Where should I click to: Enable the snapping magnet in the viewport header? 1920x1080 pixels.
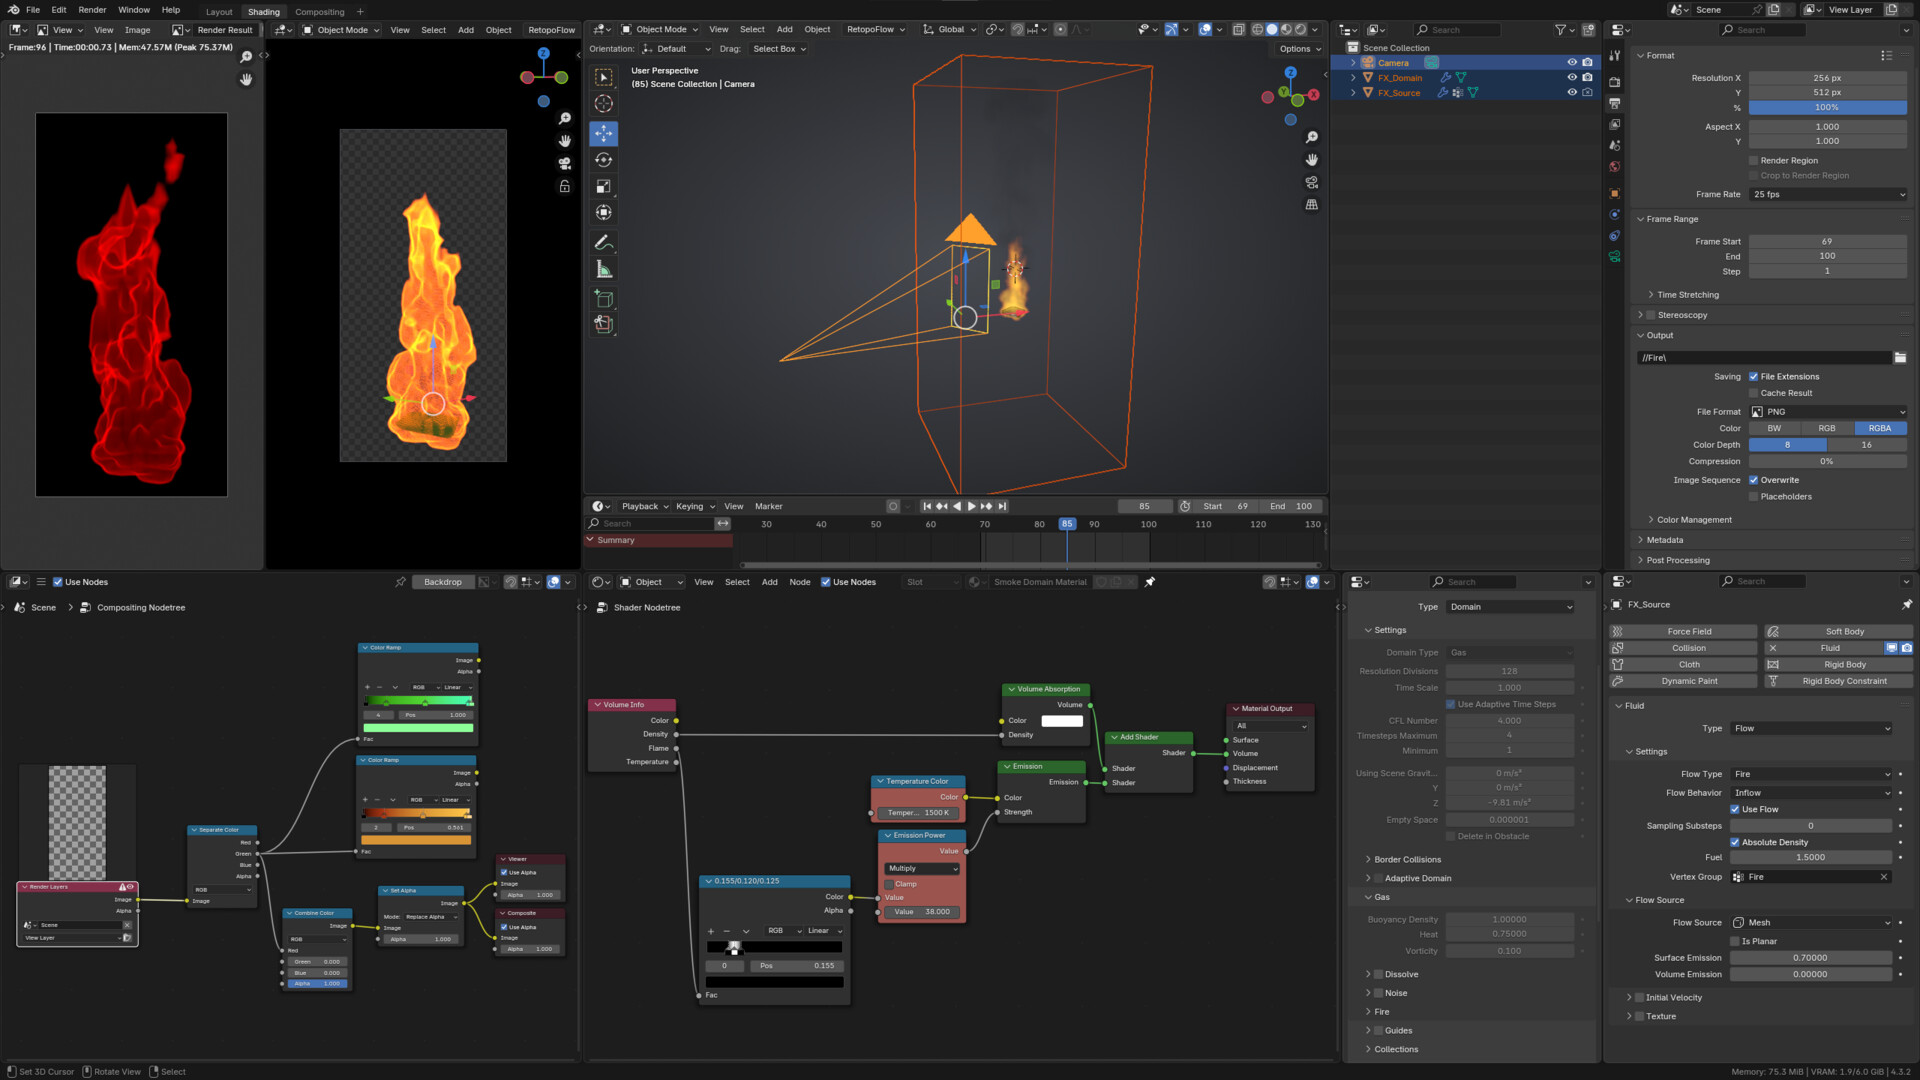click(1018, 29)
